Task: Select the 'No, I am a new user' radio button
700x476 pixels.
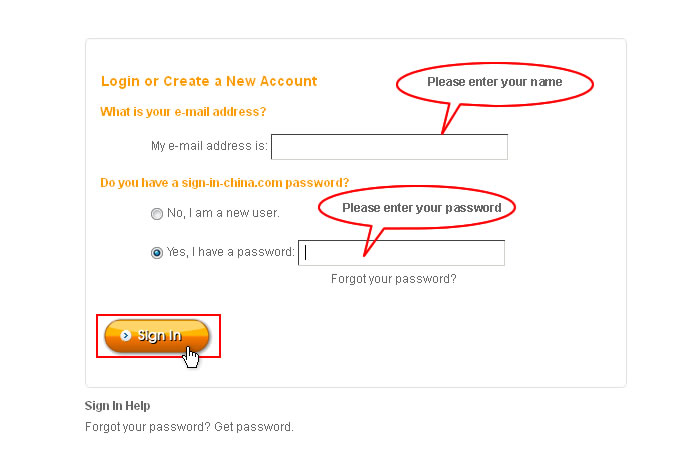Action: pos(157,214)
